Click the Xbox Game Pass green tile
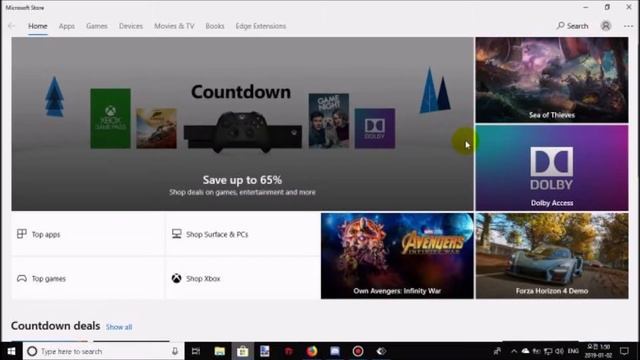The image size is (640, 360). 111,118
